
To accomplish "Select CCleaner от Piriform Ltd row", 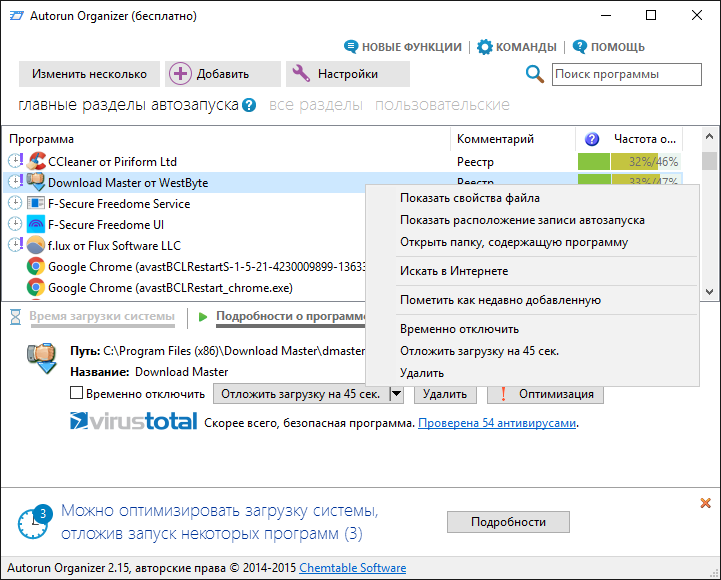I will click(343, 161).
